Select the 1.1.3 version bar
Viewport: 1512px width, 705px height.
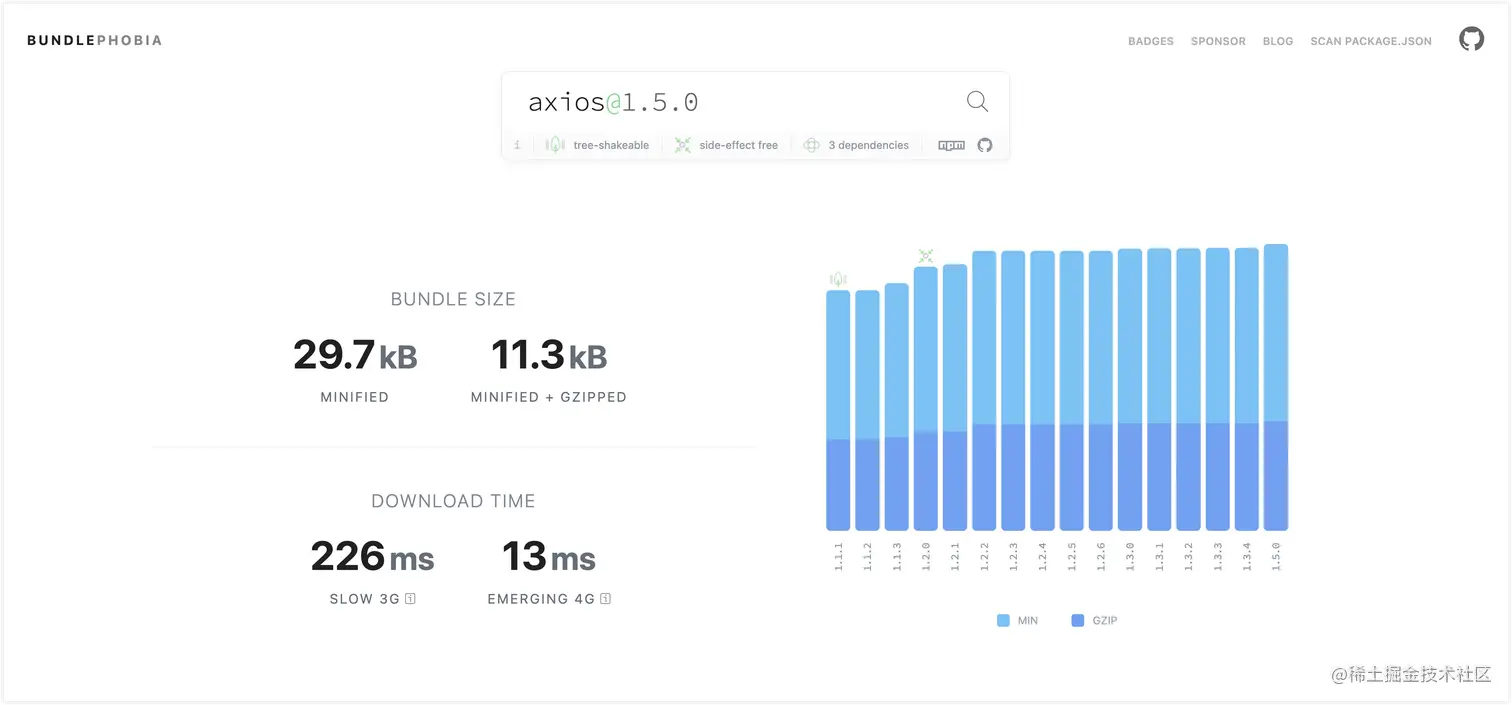pos(897,407)
